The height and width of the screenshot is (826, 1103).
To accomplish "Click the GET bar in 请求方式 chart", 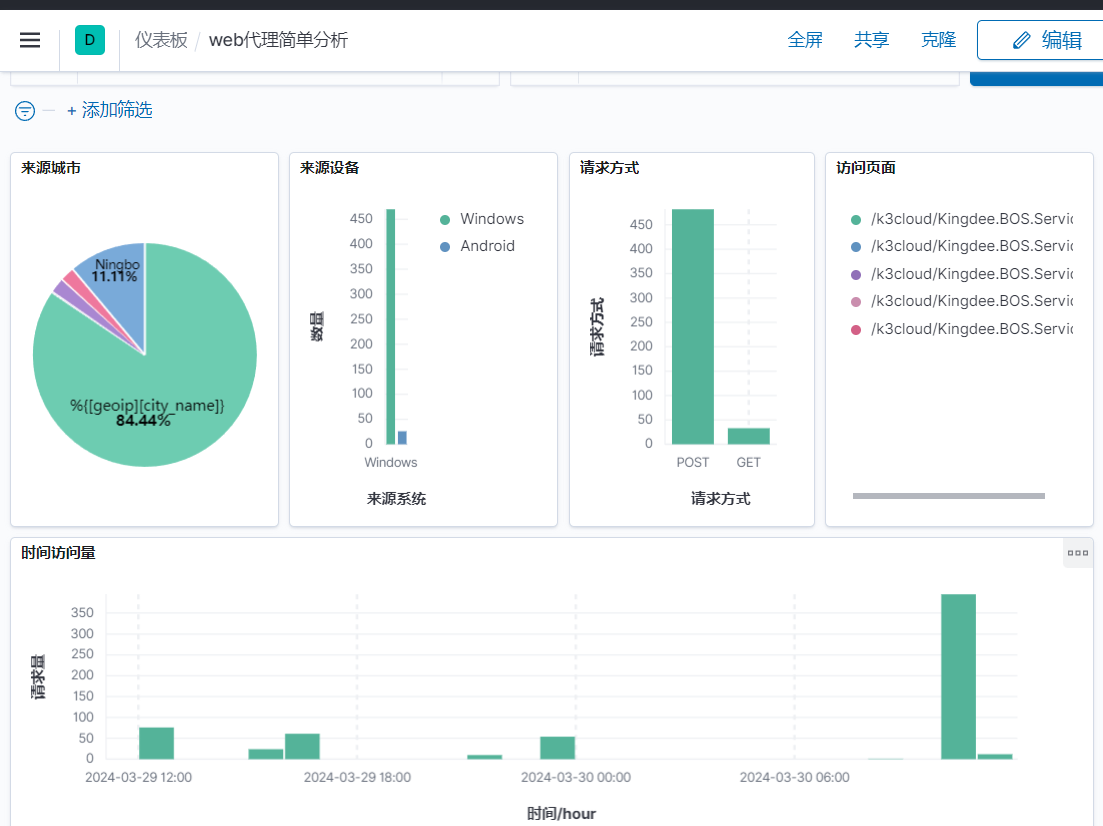I will click(x=748, y=436).
